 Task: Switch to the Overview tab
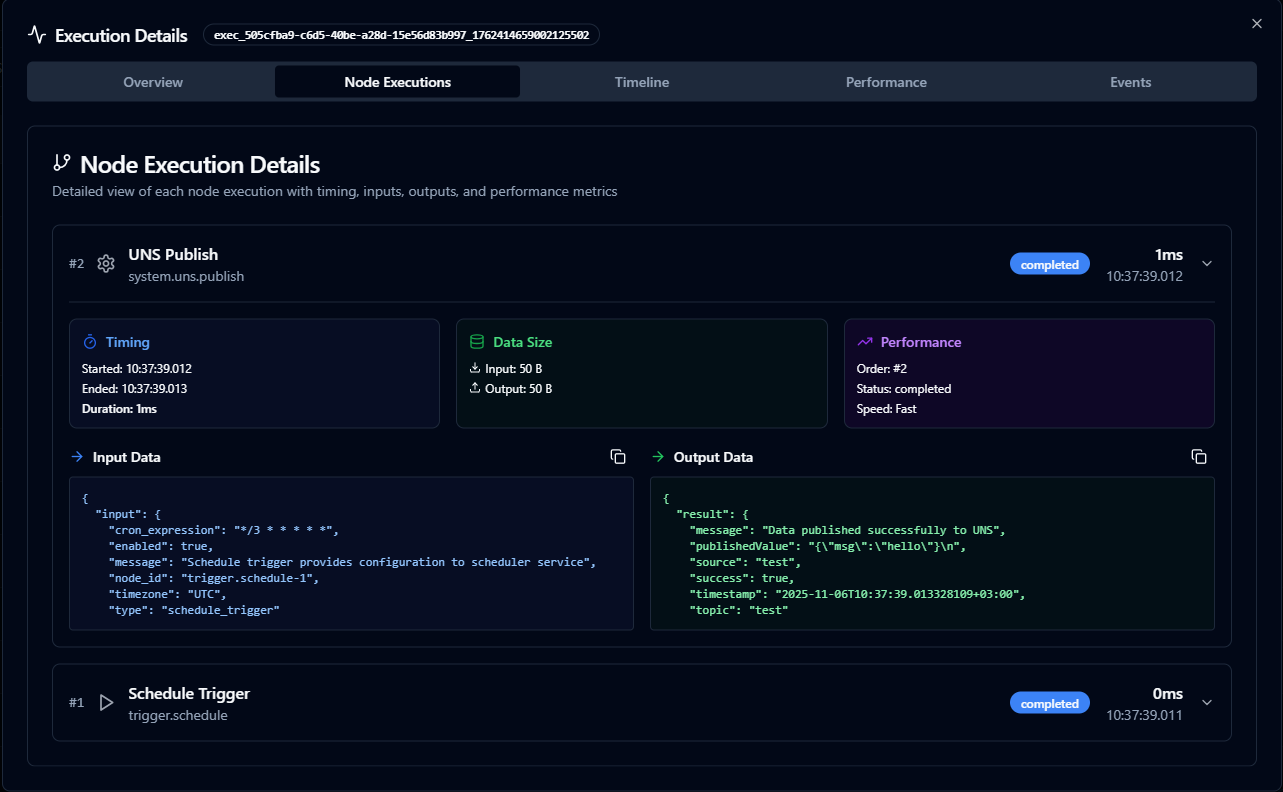tap(153, 82)
